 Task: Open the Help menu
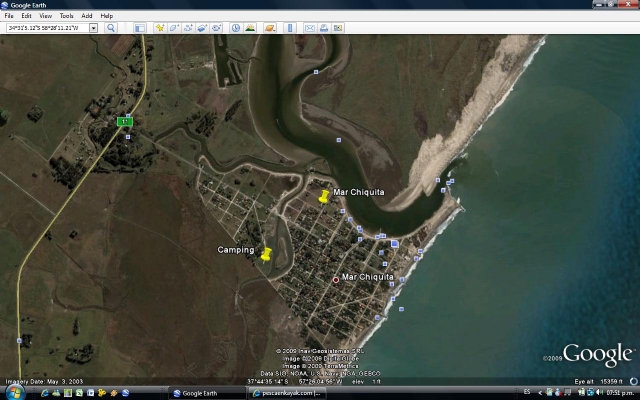107,16
